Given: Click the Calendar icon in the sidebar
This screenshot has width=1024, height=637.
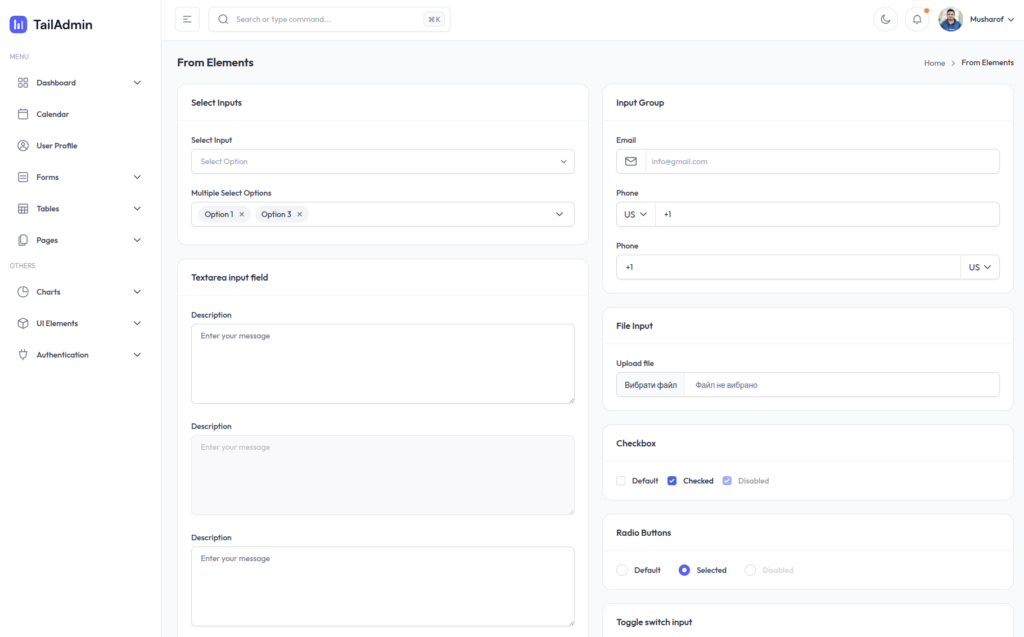Looking at the screenshot, I should pyautogui.click(x=23, y=114).
